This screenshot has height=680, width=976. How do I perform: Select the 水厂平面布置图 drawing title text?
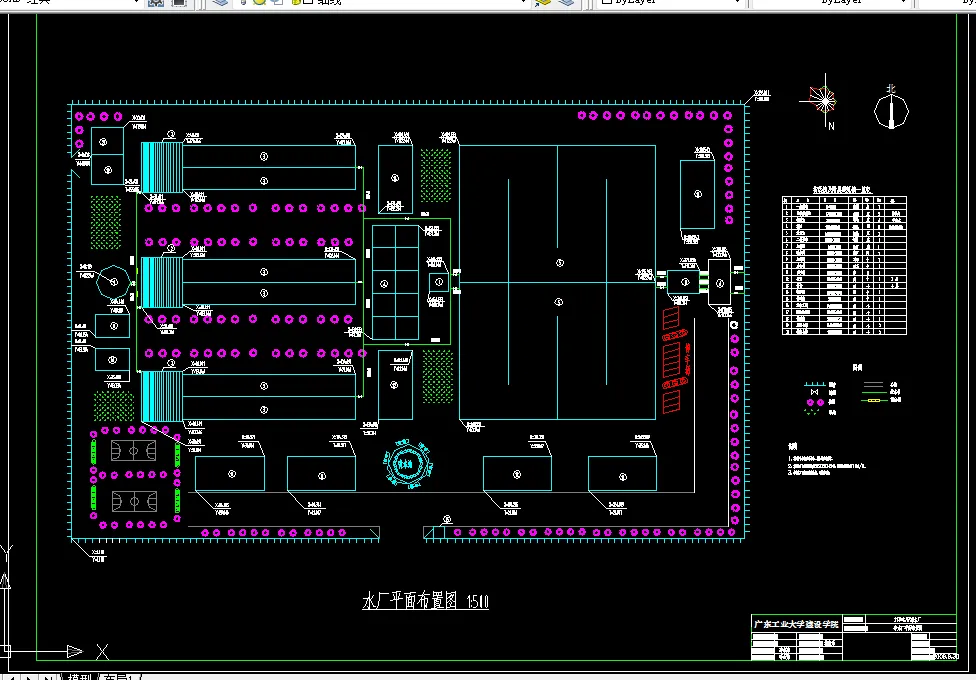click(410, 601)
